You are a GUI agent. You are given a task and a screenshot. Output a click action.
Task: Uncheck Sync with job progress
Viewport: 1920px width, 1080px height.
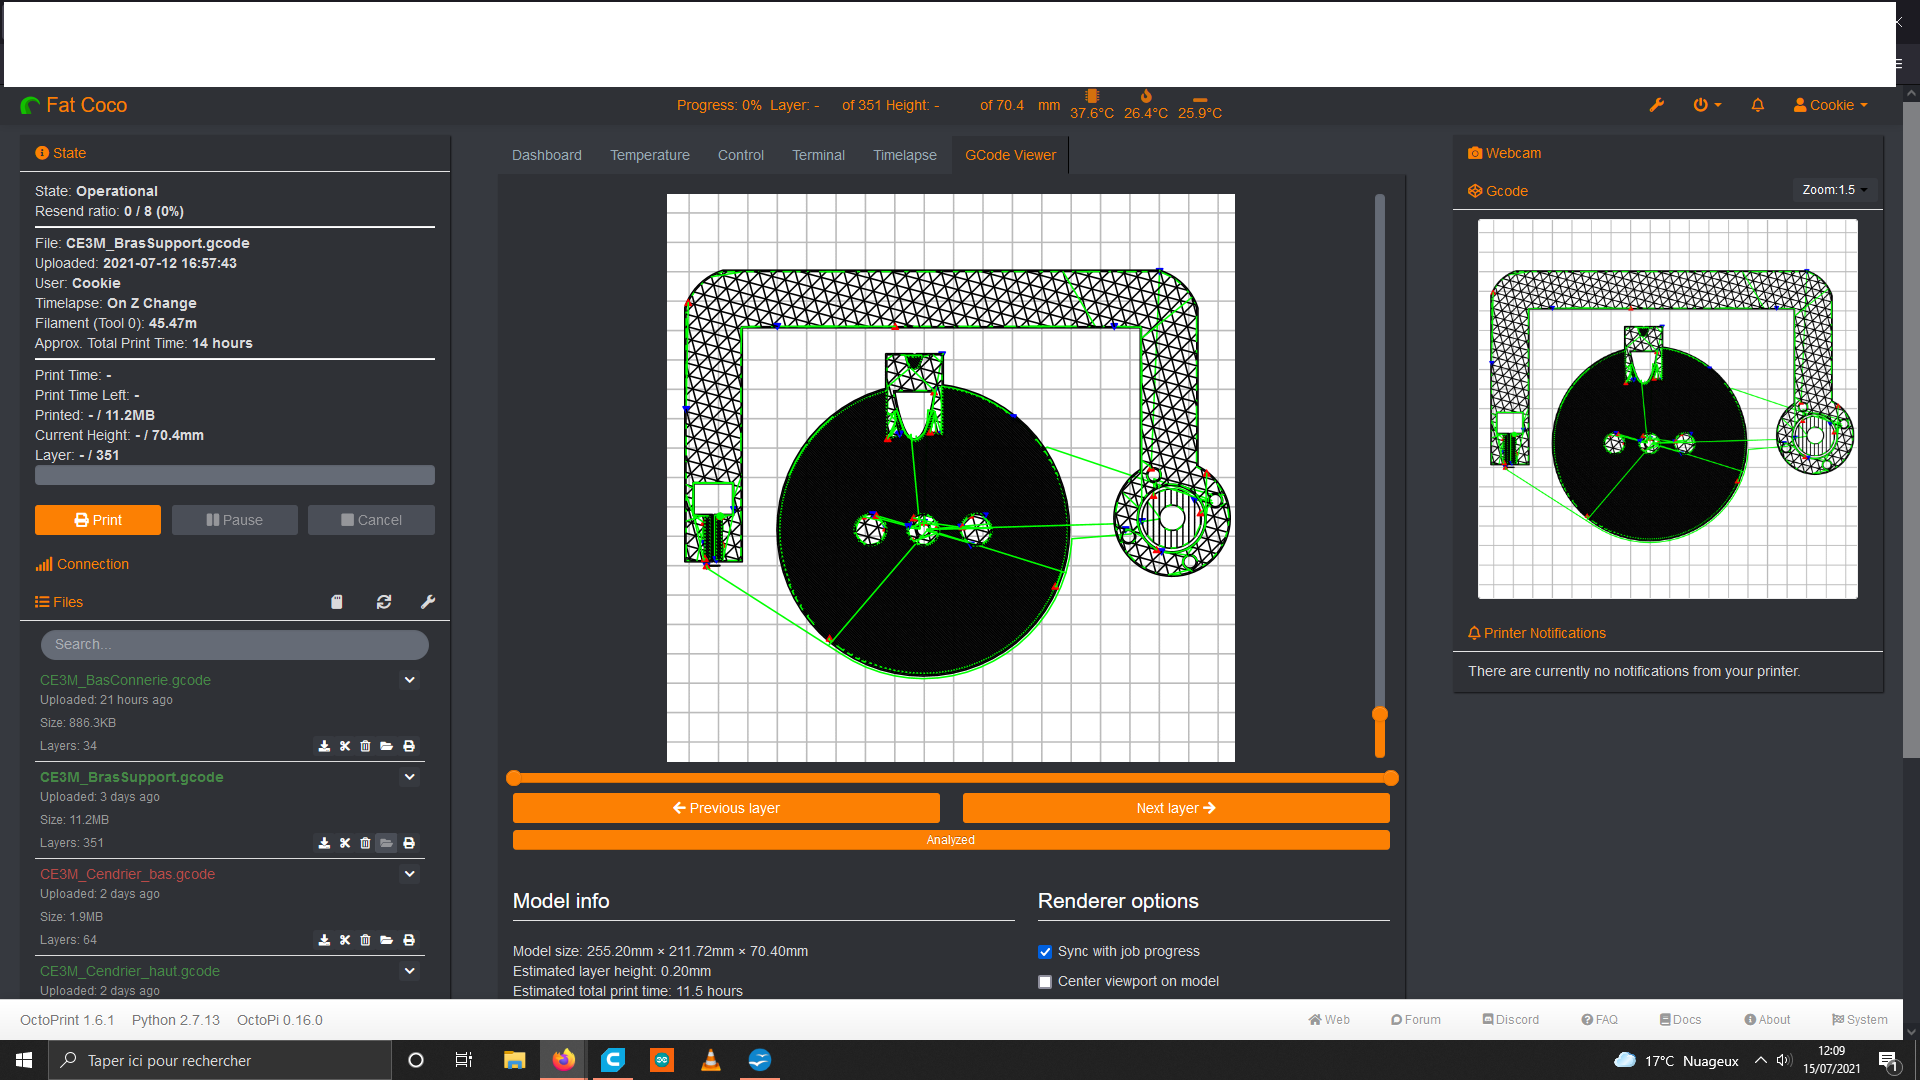click(1045, 952)
